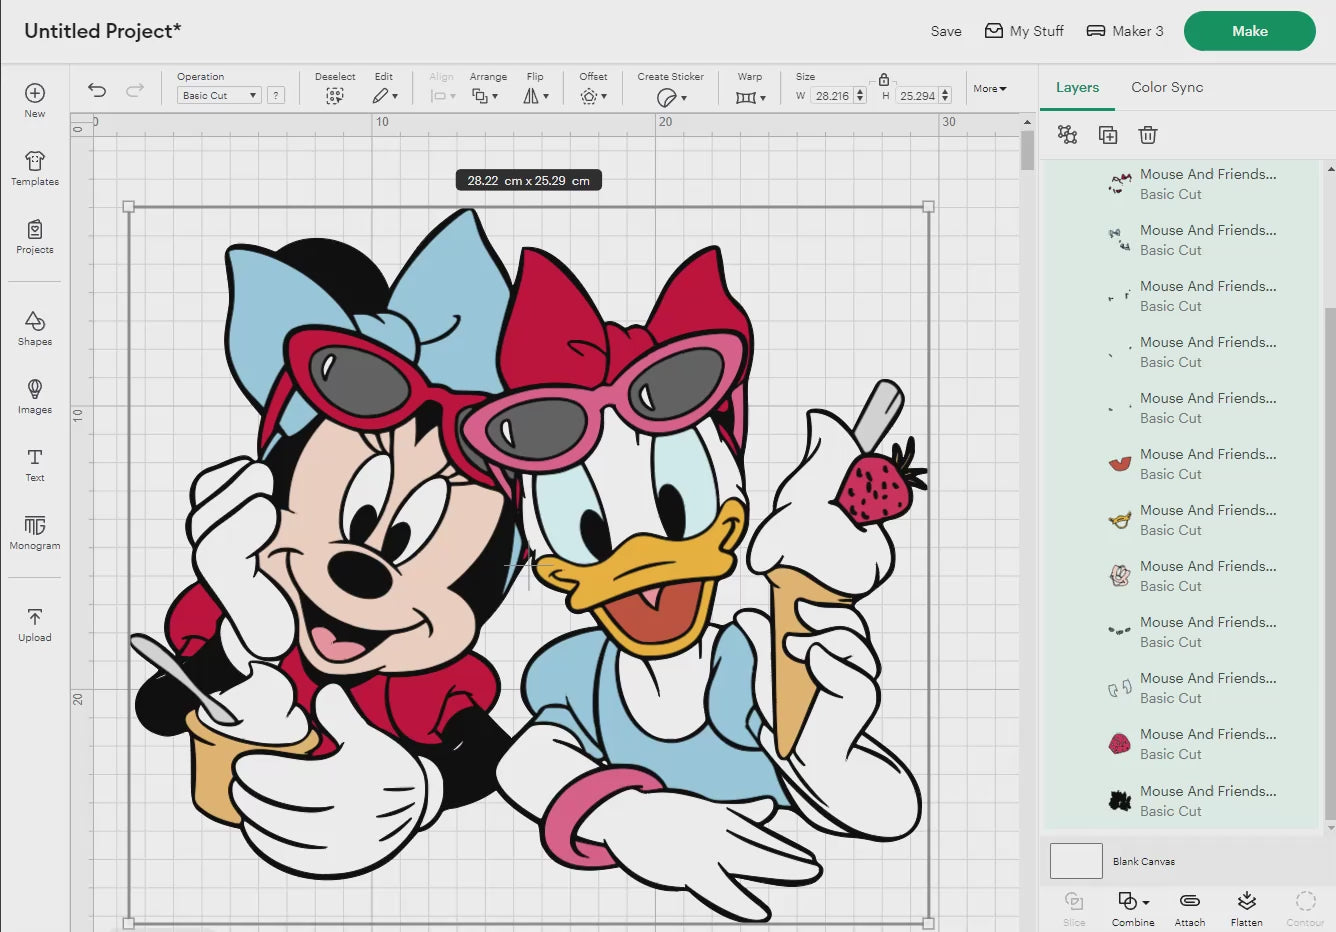This screenshot has height=932, width=1336.
Task: Select the yellow beak layer
Action: [x=1181, y=520]
